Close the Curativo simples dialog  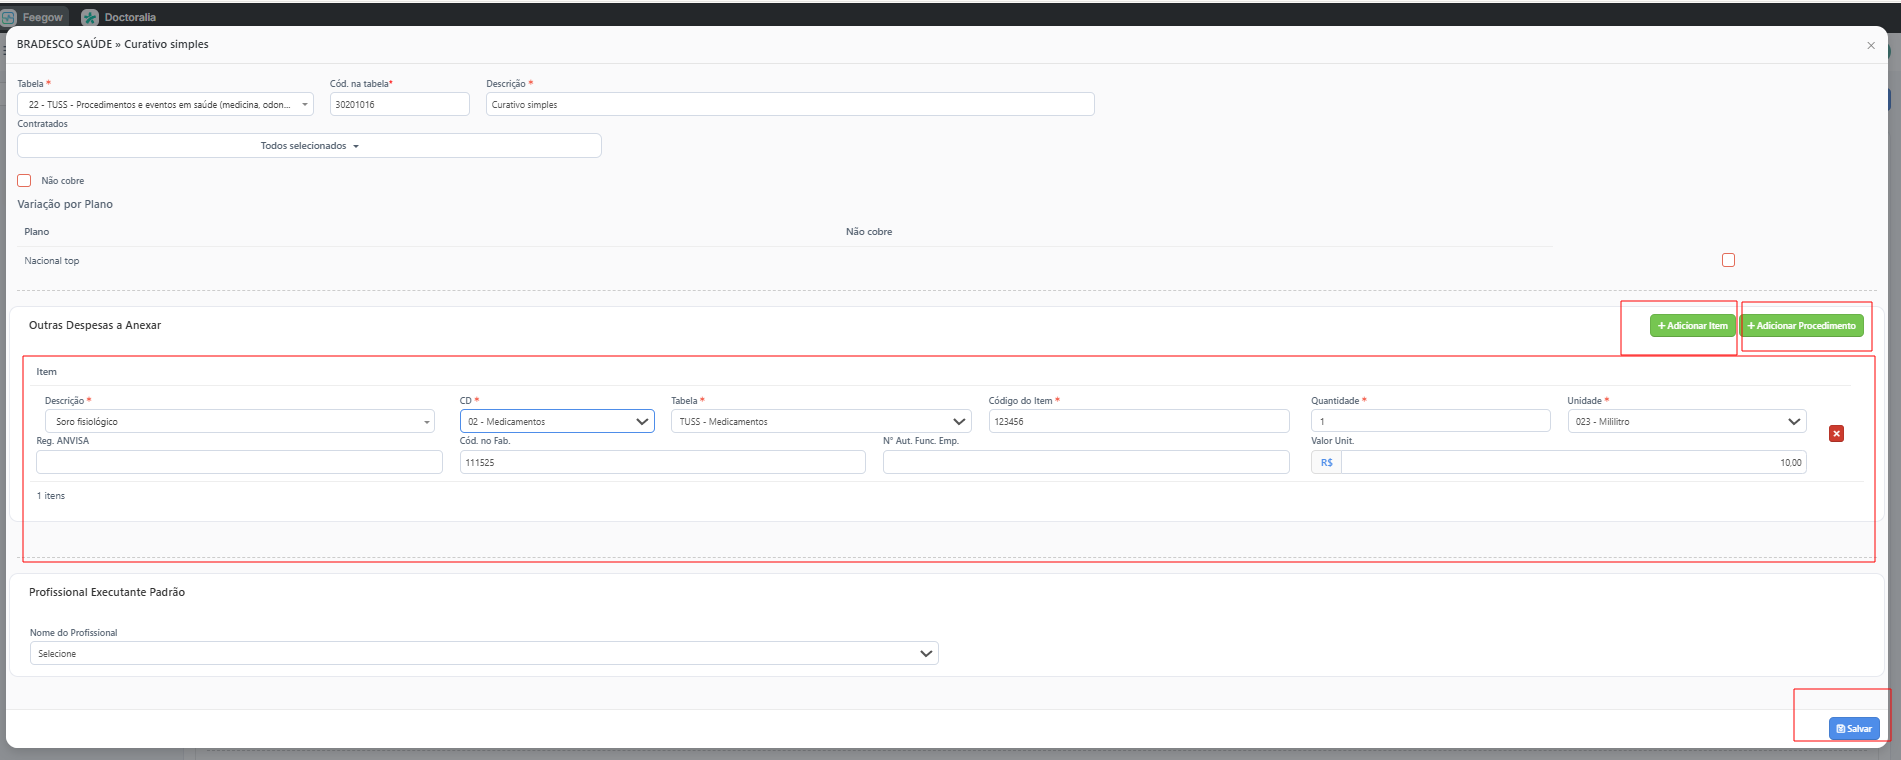(x=1871, y=45)
